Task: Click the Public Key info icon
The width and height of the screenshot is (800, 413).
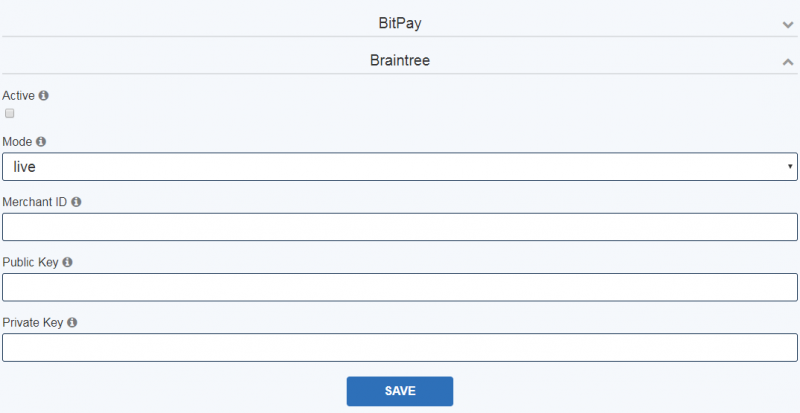Action: (67, 262)
